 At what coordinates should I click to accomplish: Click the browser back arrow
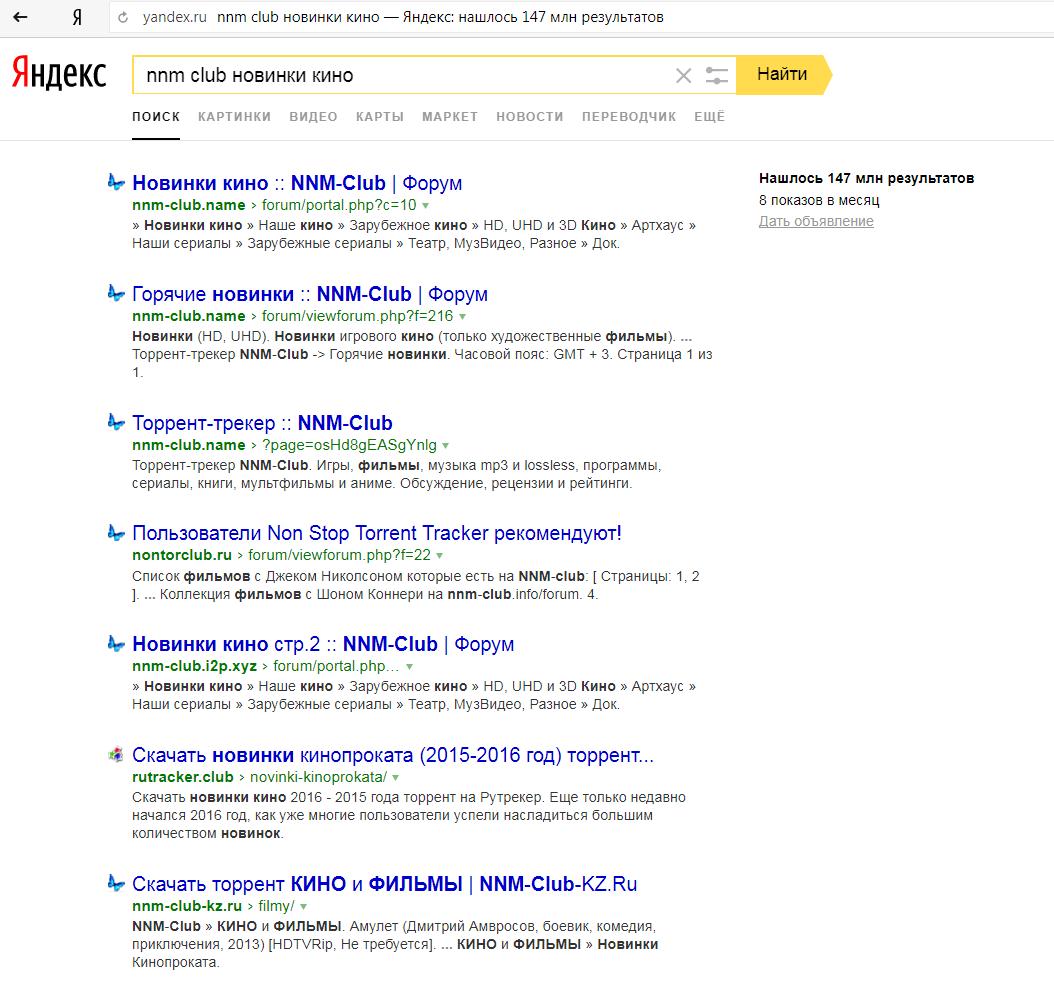pos(20,17)
